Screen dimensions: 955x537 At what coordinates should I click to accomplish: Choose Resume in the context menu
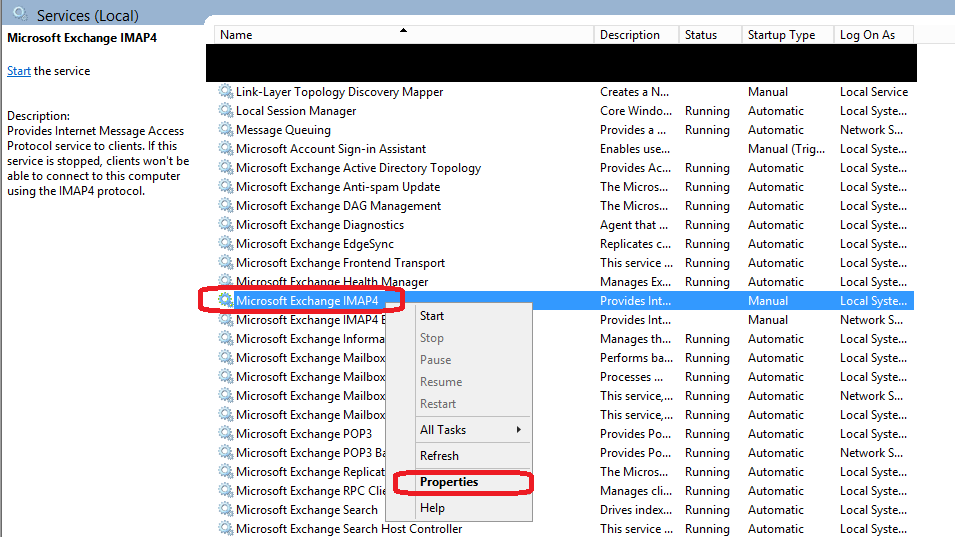tap(441, 382)
